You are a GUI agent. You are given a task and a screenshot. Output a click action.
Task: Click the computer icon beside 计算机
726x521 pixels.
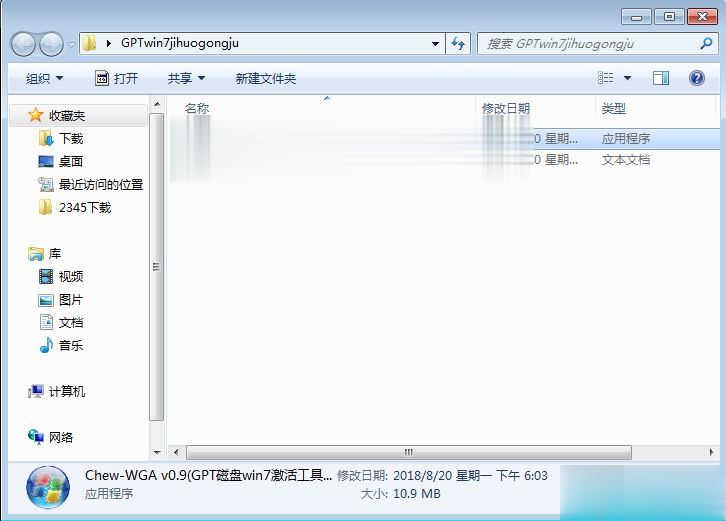[x=36, y=392]
